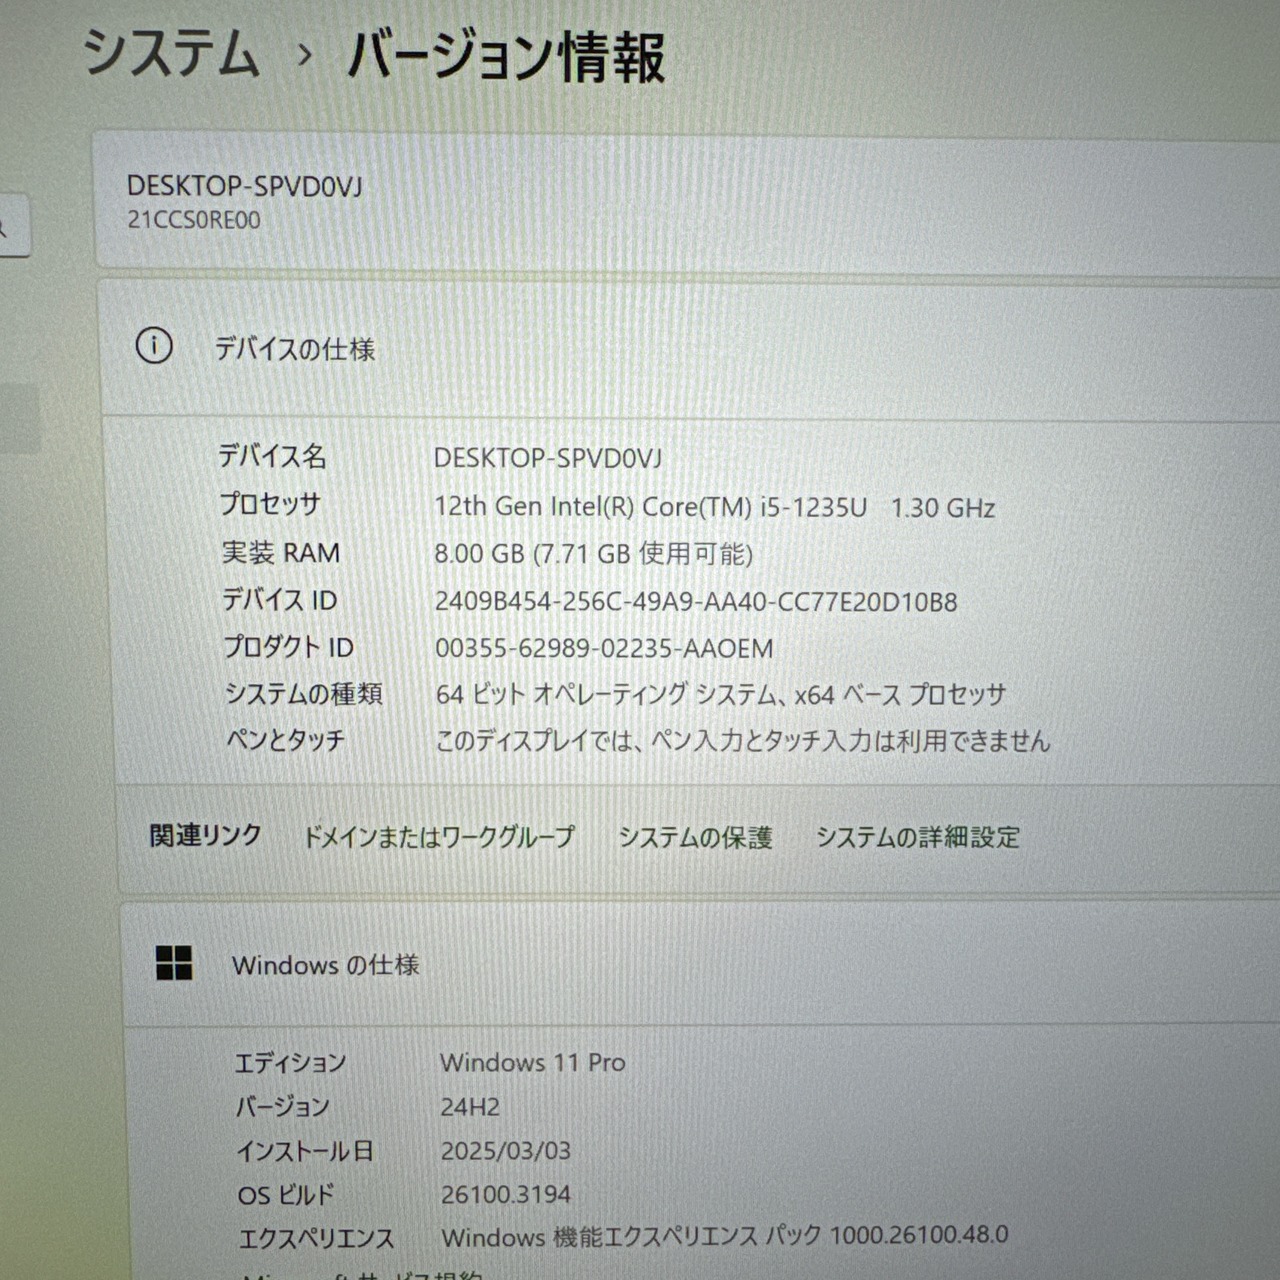The image size is (1280, 1280).
Task: Click the OS ビルド label
Action: [x=286, y=1195]
